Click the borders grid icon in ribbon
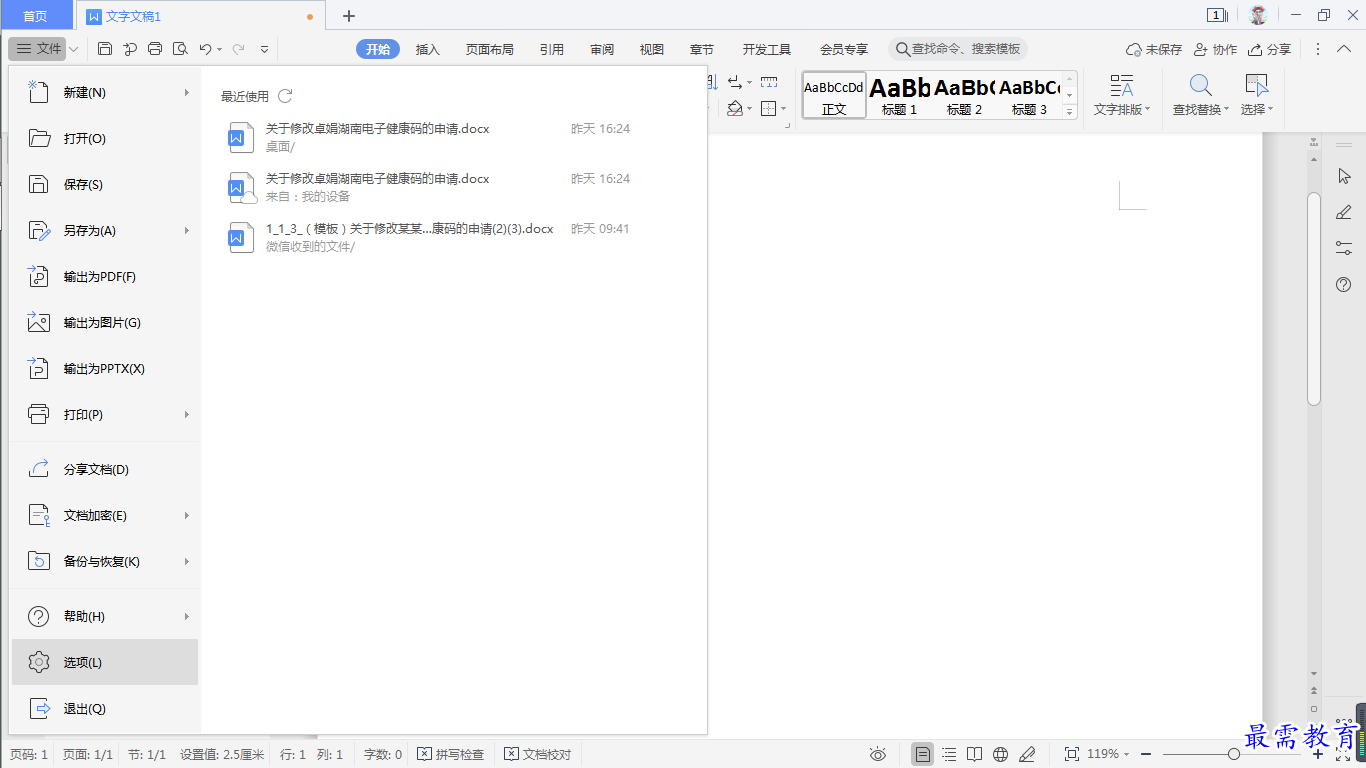The image size is (1366, 768). (x=769, y=108)
